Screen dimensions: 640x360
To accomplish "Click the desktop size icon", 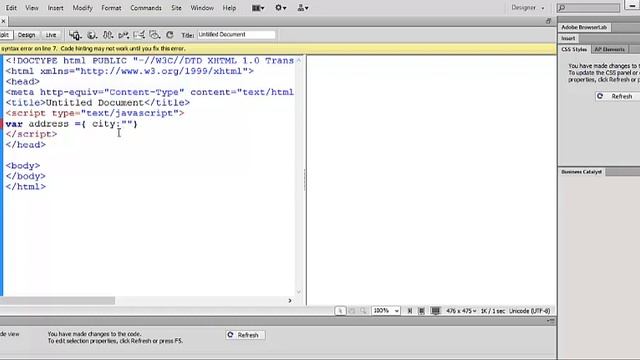I will [436, 311].
